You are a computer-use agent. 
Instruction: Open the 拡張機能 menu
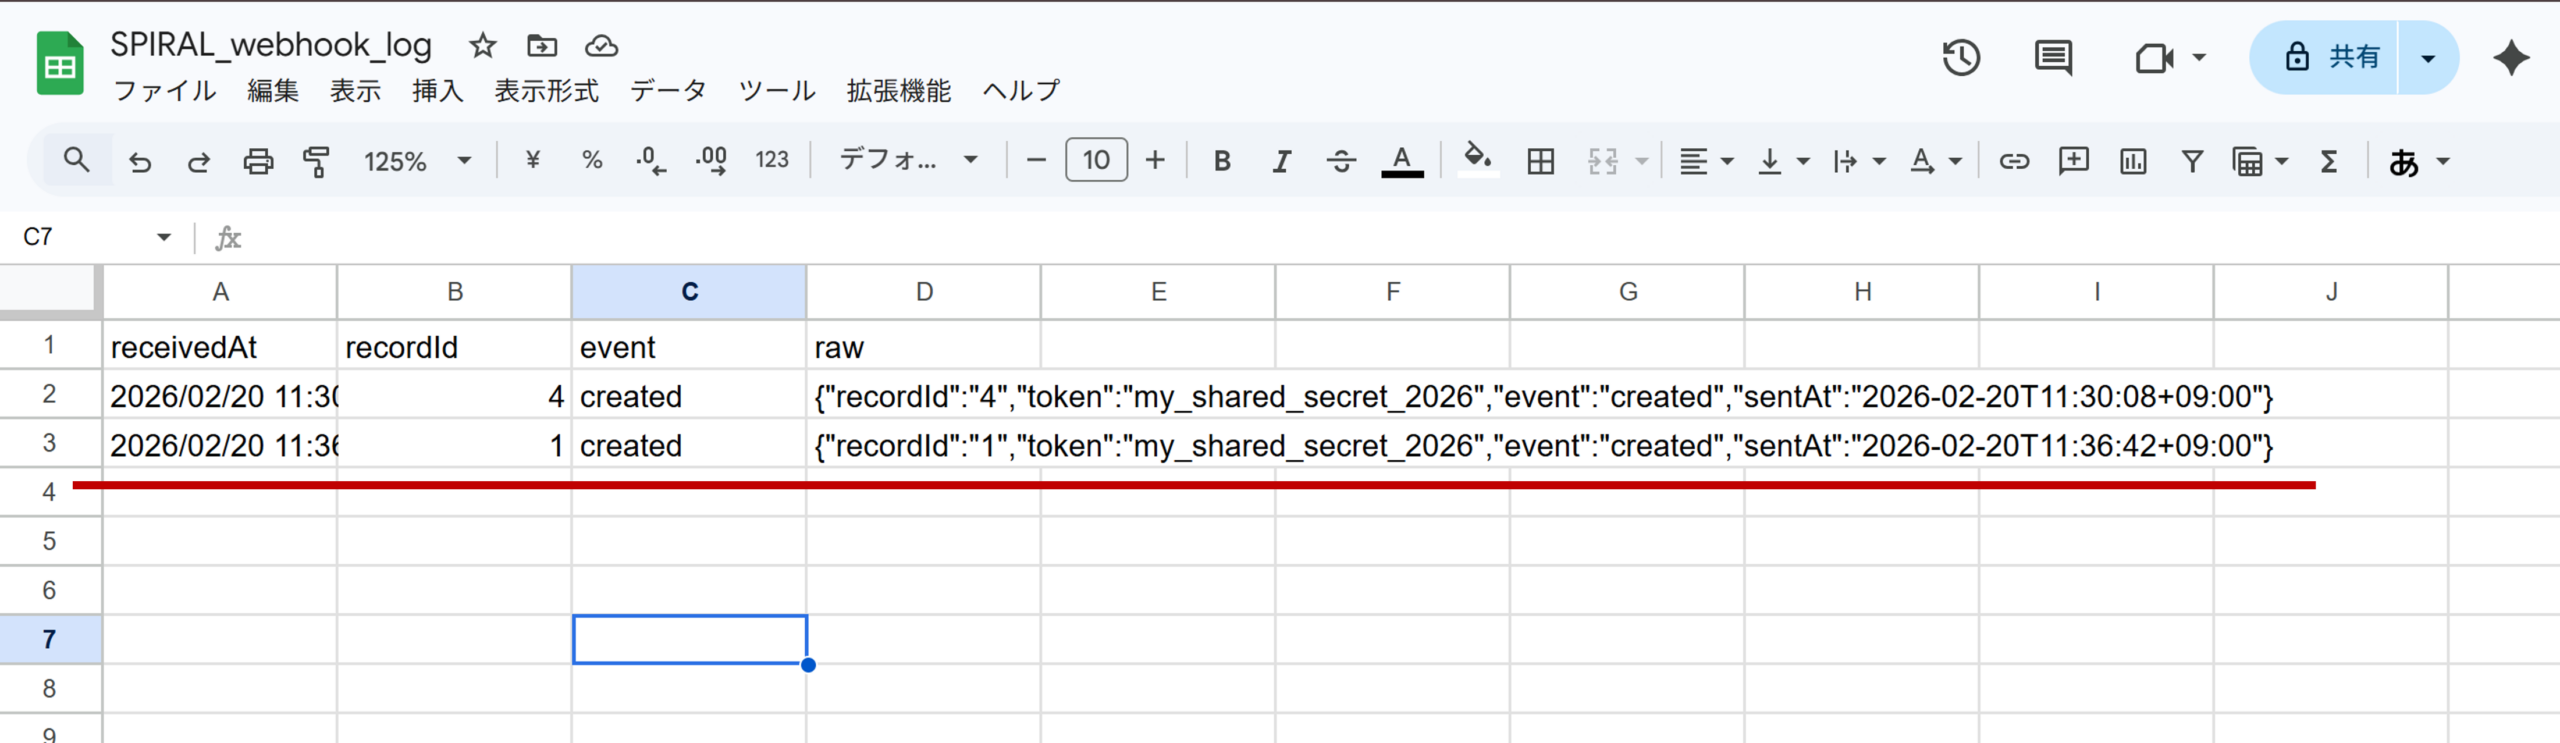pos(898,91)
